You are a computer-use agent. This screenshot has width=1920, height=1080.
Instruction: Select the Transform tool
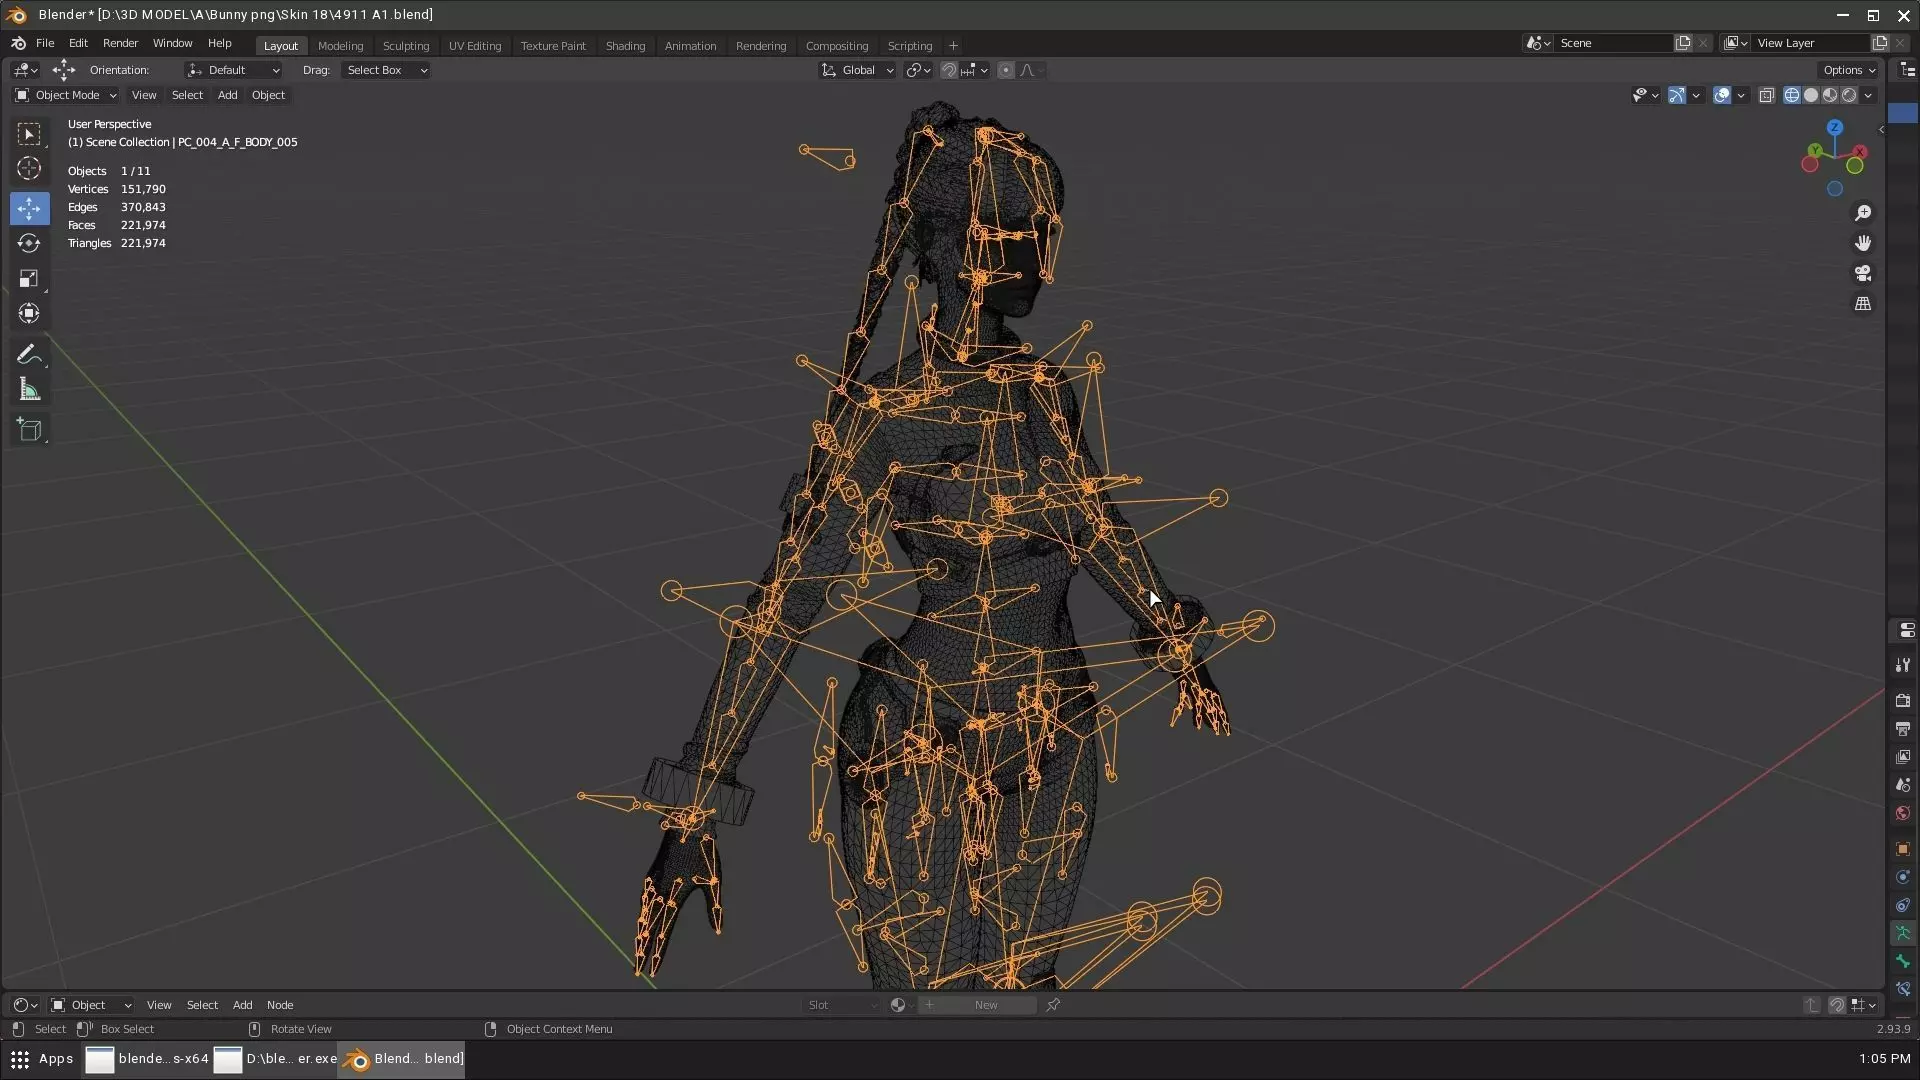[x=29, y=313]
